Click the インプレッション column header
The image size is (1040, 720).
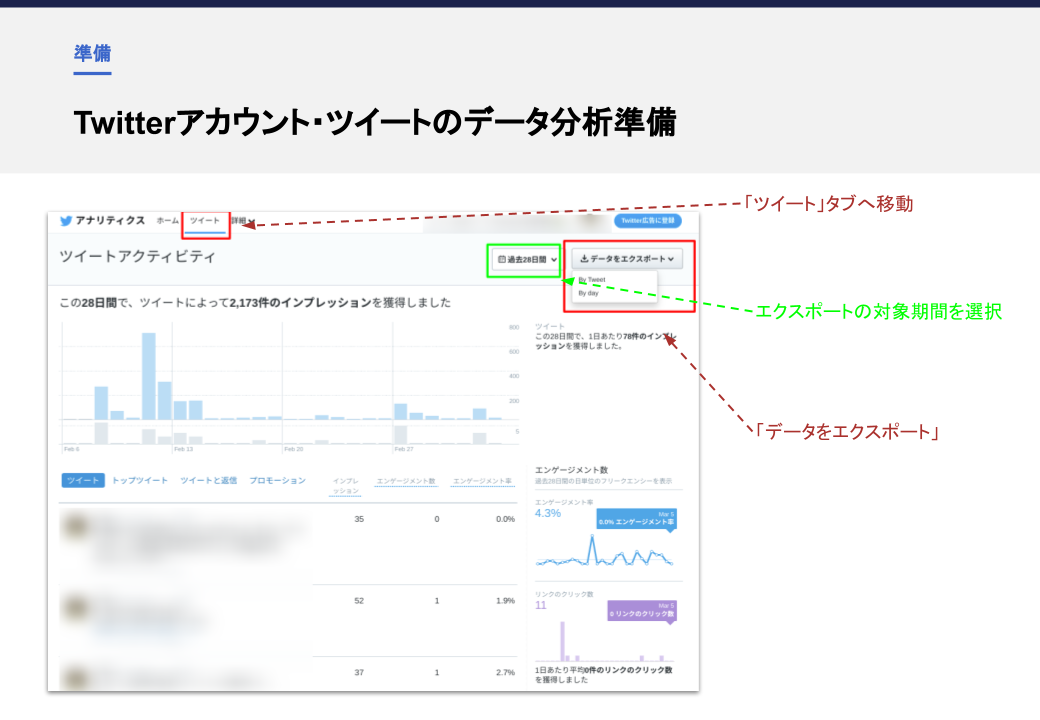pos(346,486)
